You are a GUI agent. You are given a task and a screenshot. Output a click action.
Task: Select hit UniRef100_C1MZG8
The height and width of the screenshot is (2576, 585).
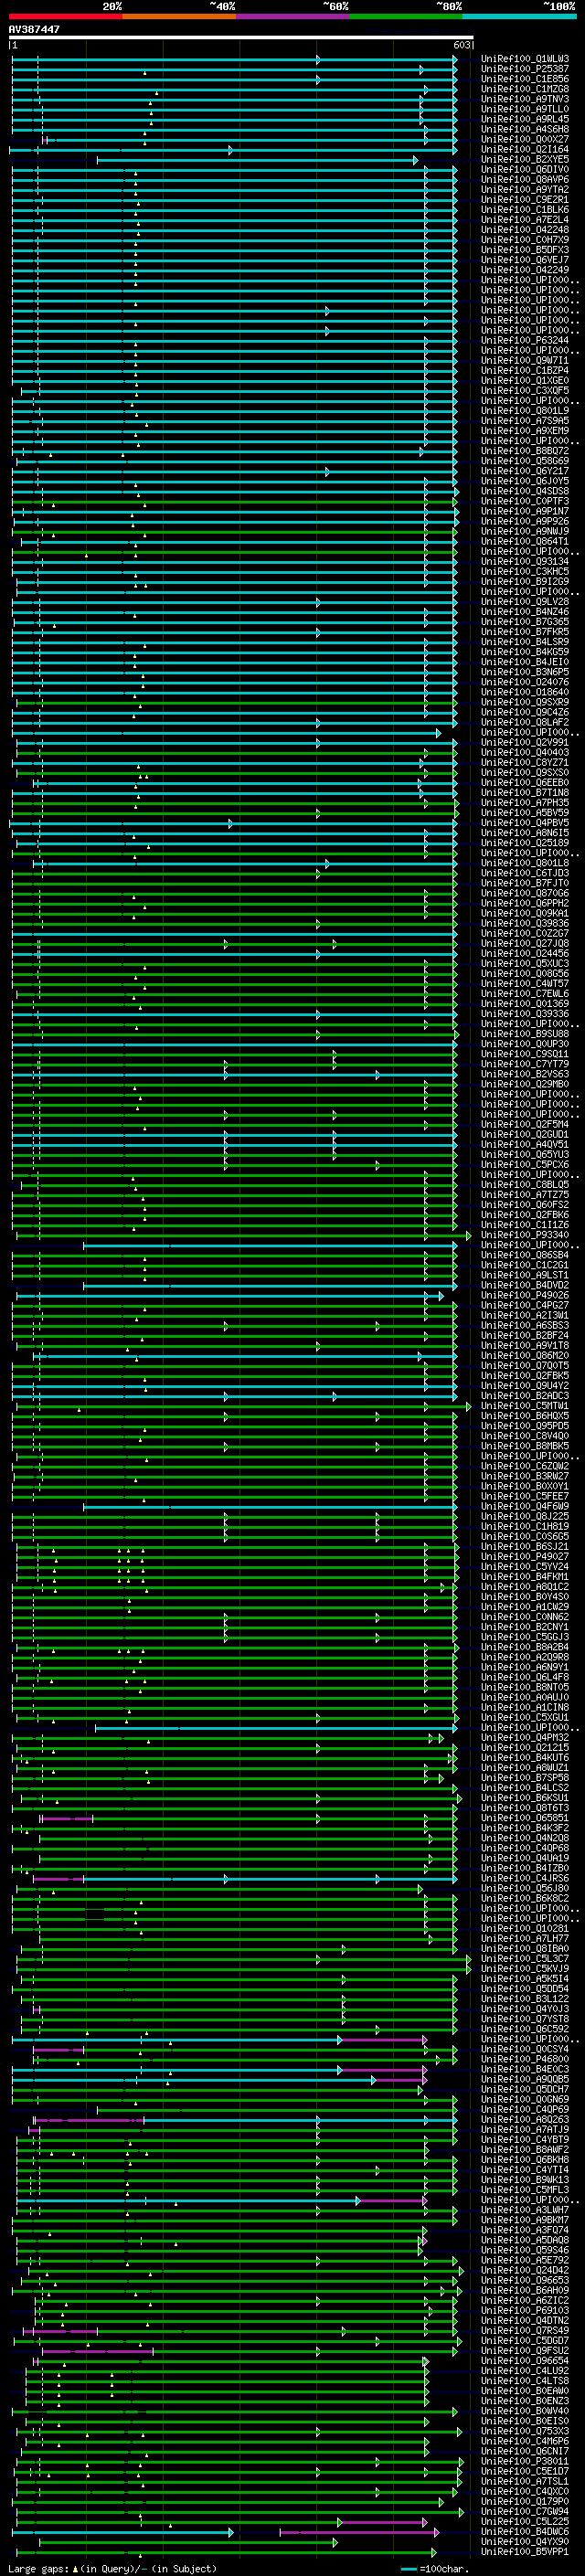[x=525, y=89]
